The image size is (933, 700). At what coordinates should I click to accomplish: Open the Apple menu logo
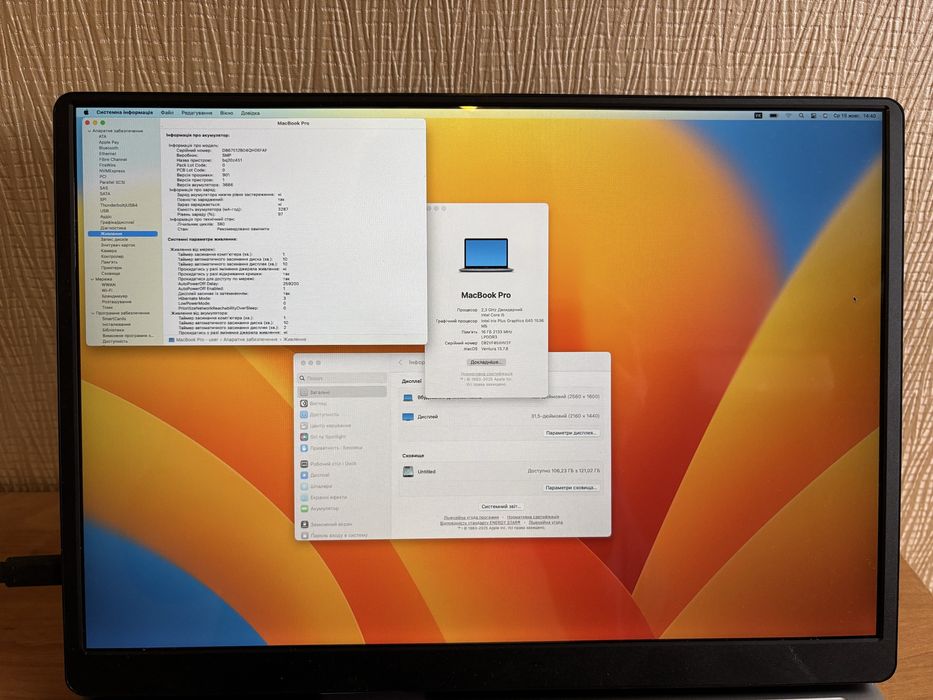pyautogui.click(x=86, y=112)
